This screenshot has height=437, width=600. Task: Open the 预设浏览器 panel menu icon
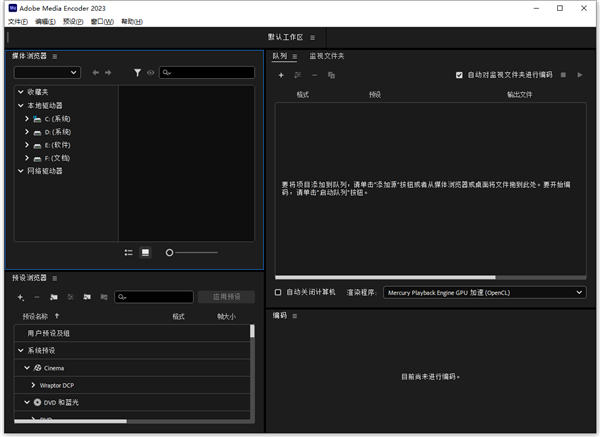[54, 278]
